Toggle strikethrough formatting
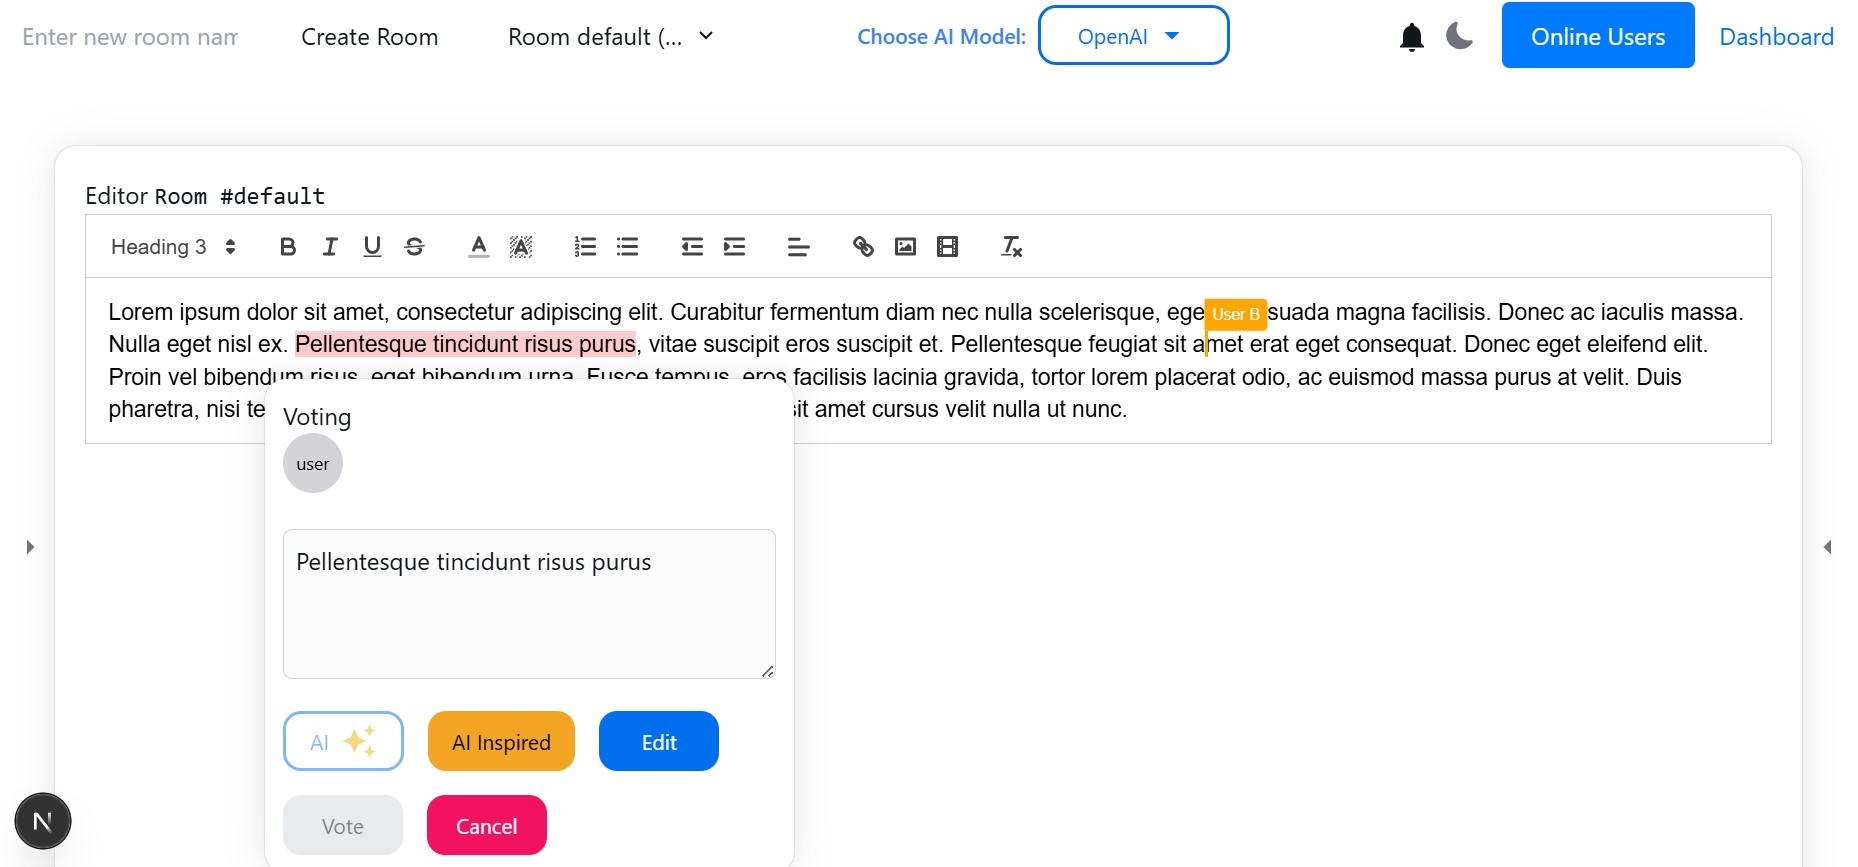 coord(414,247)
